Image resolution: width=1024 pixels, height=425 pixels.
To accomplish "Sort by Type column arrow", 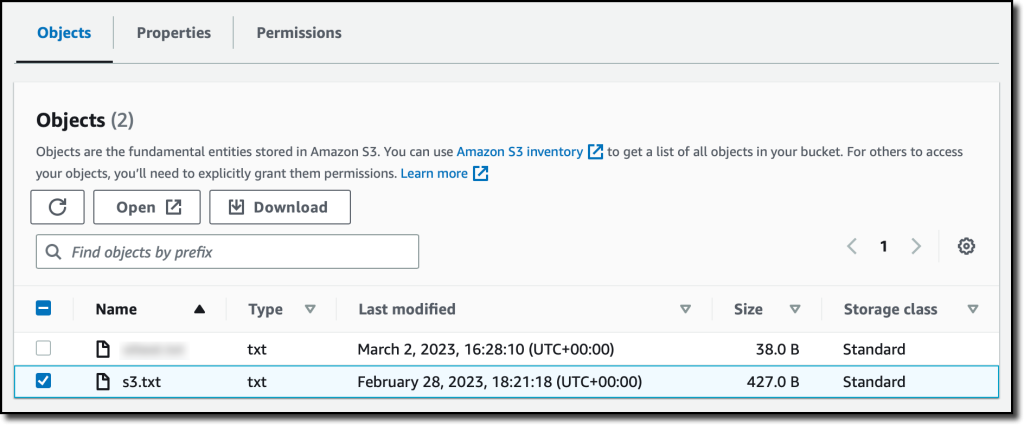I will (x=310, y=309).
